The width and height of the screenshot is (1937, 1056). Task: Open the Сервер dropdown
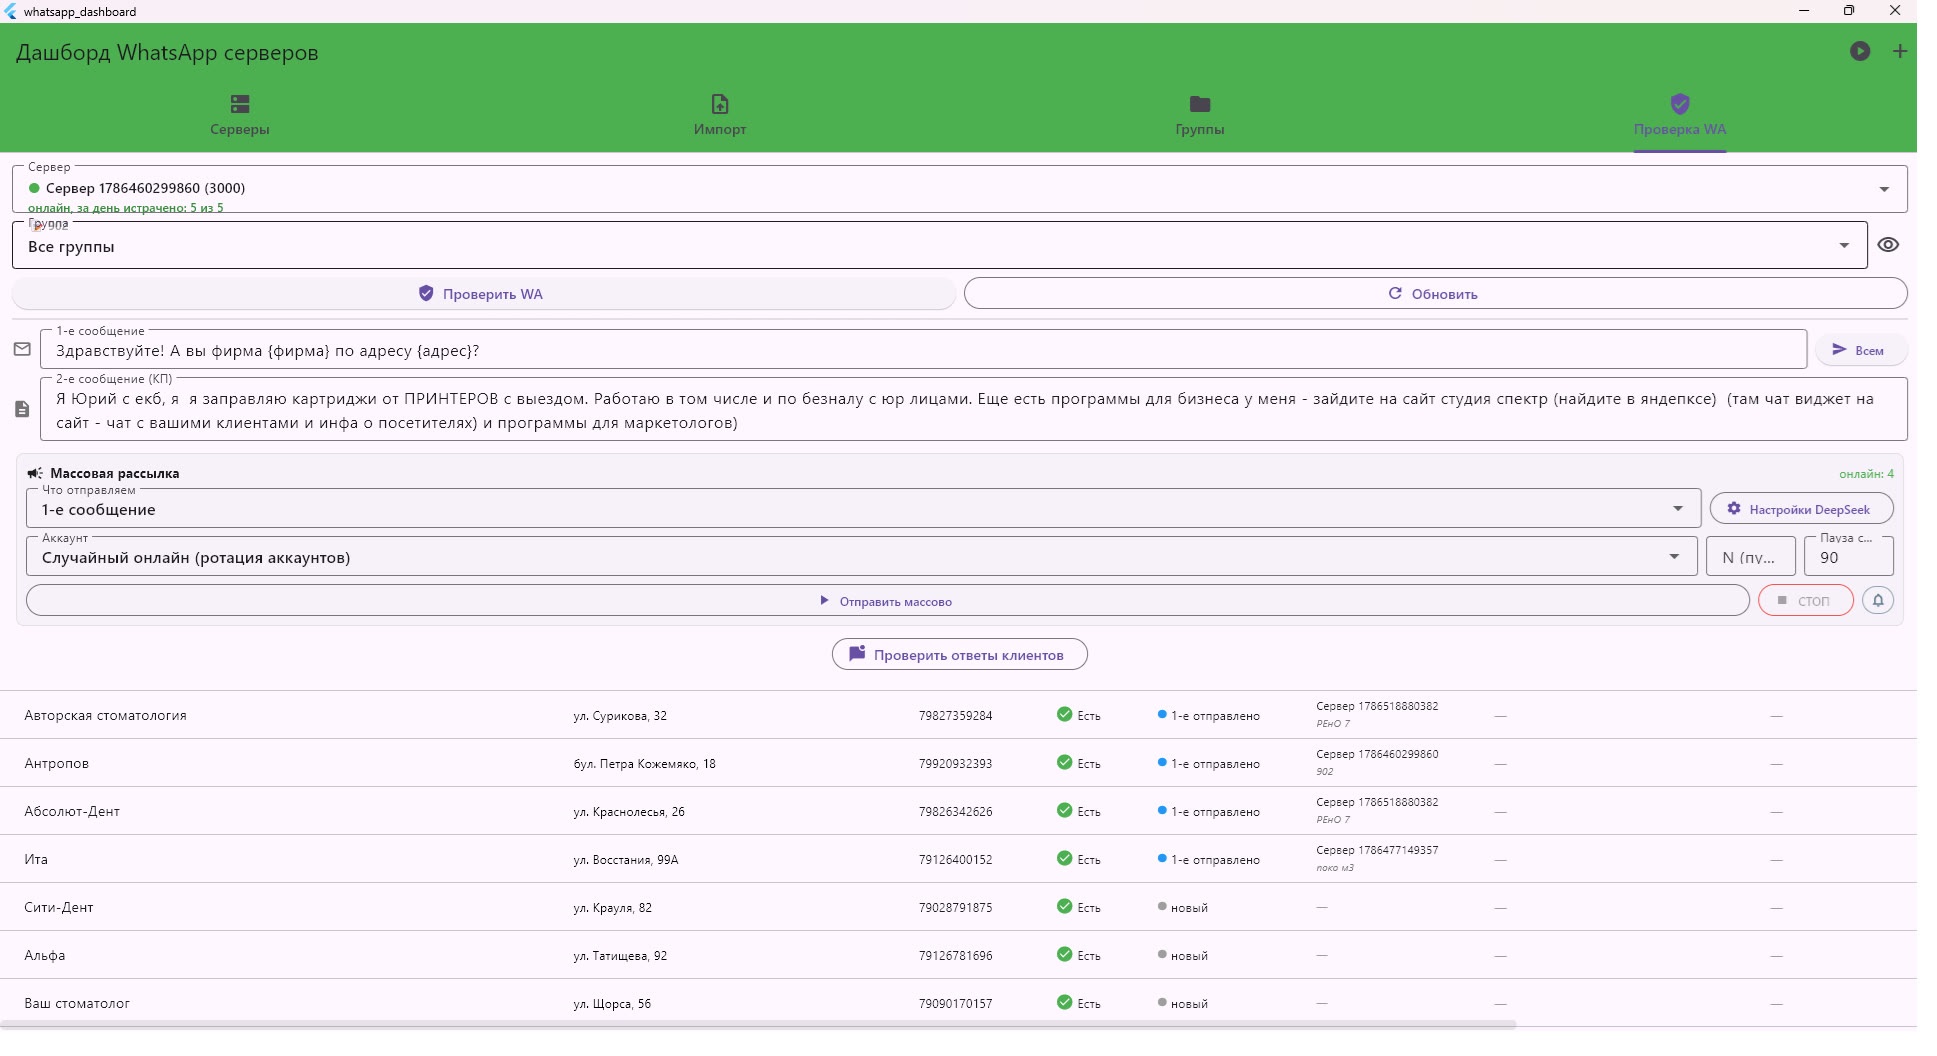tap(959, 189)
